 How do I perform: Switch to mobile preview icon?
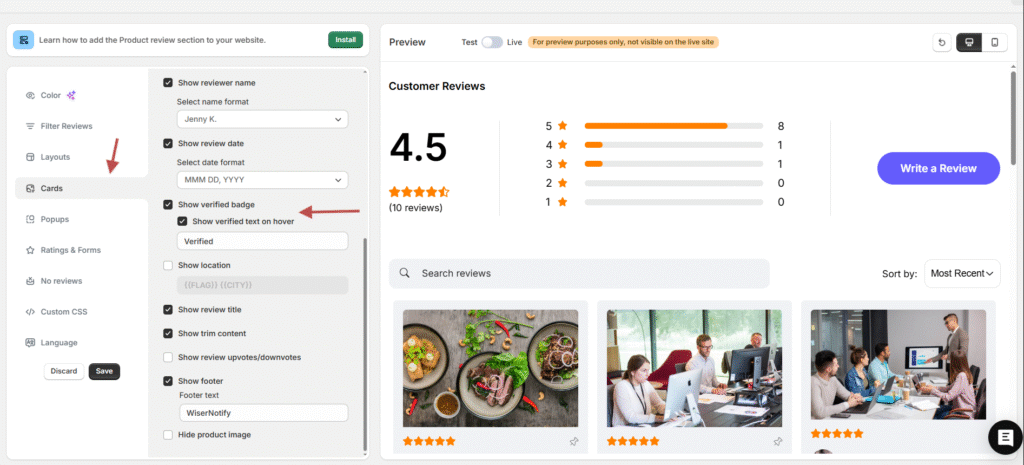(994, 42)
